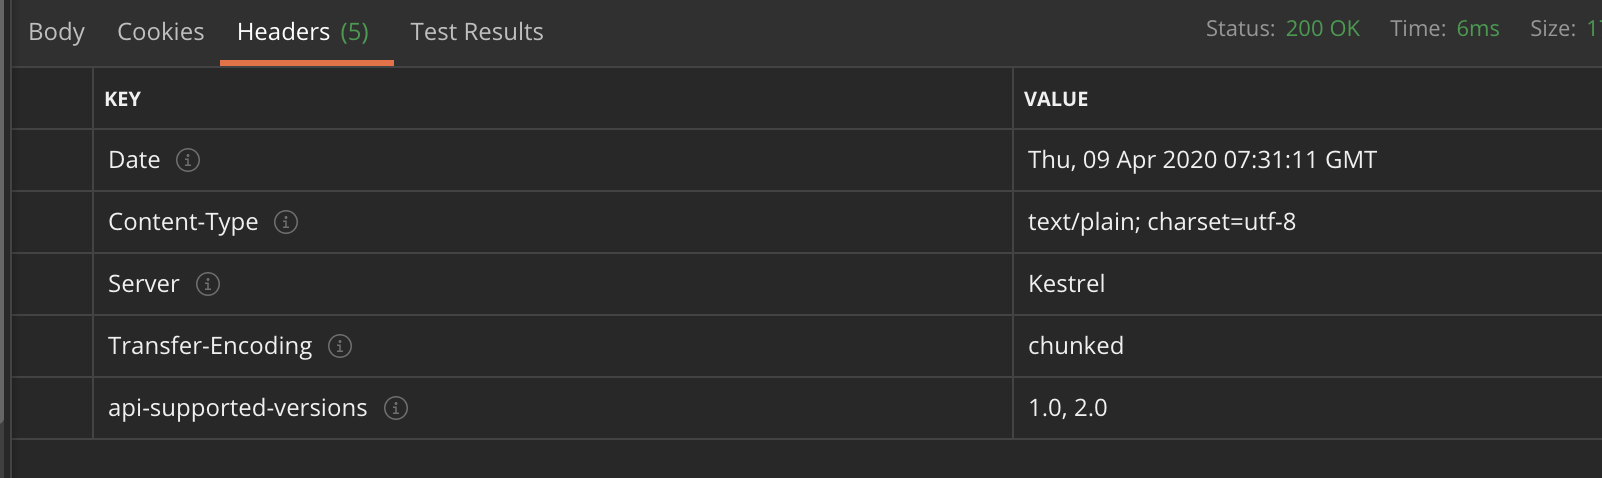1602x478 pixels.
Task: Select the Kestrel server value
Action: click(1066, 284)
